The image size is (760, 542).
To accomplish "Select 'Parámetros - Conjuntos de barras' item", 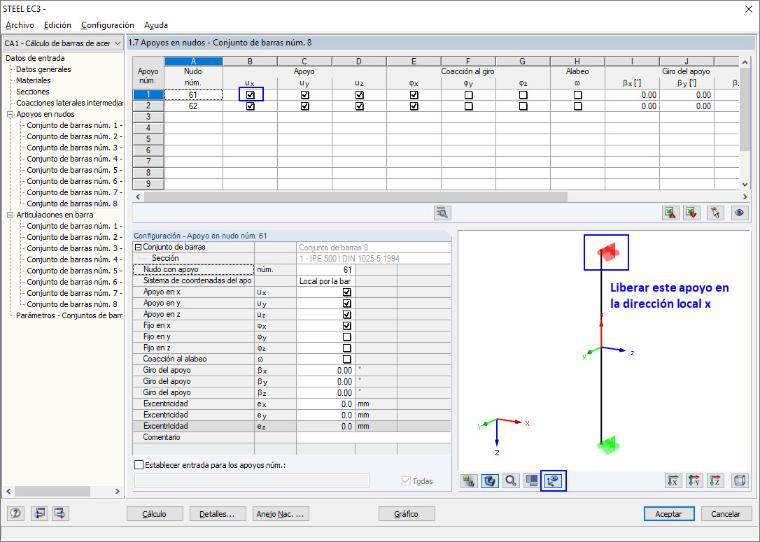I will 69,316.
